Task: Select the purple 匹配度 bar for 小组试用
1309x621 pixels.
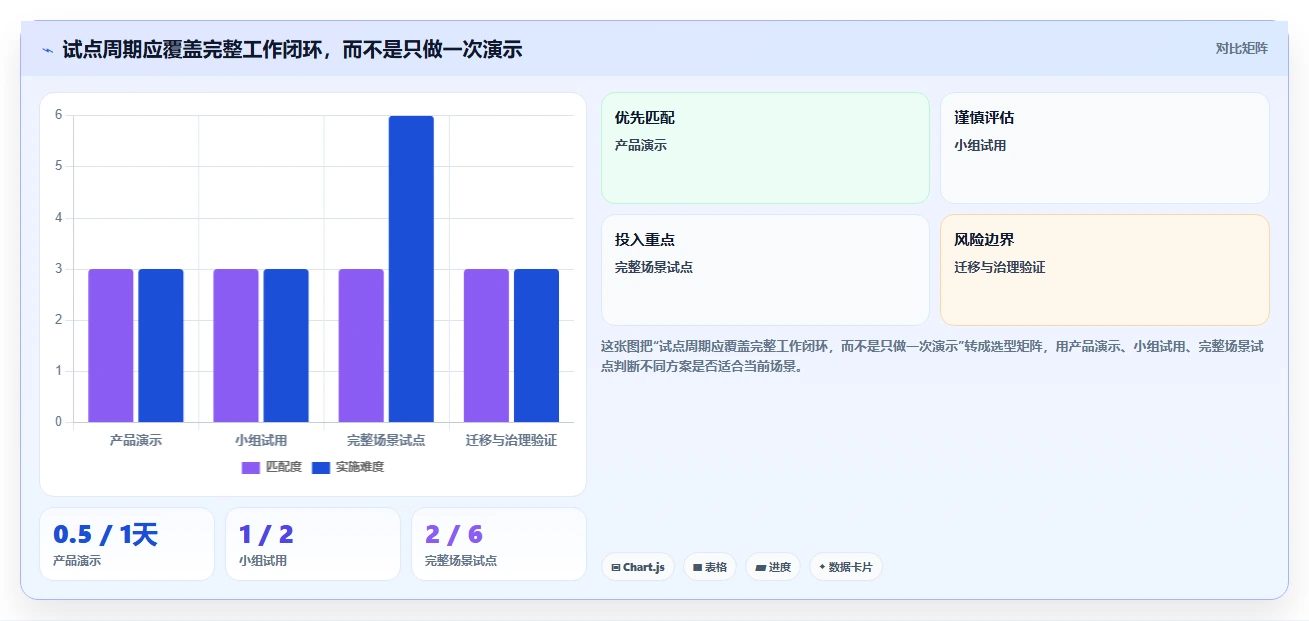Action: click(236, 345)
